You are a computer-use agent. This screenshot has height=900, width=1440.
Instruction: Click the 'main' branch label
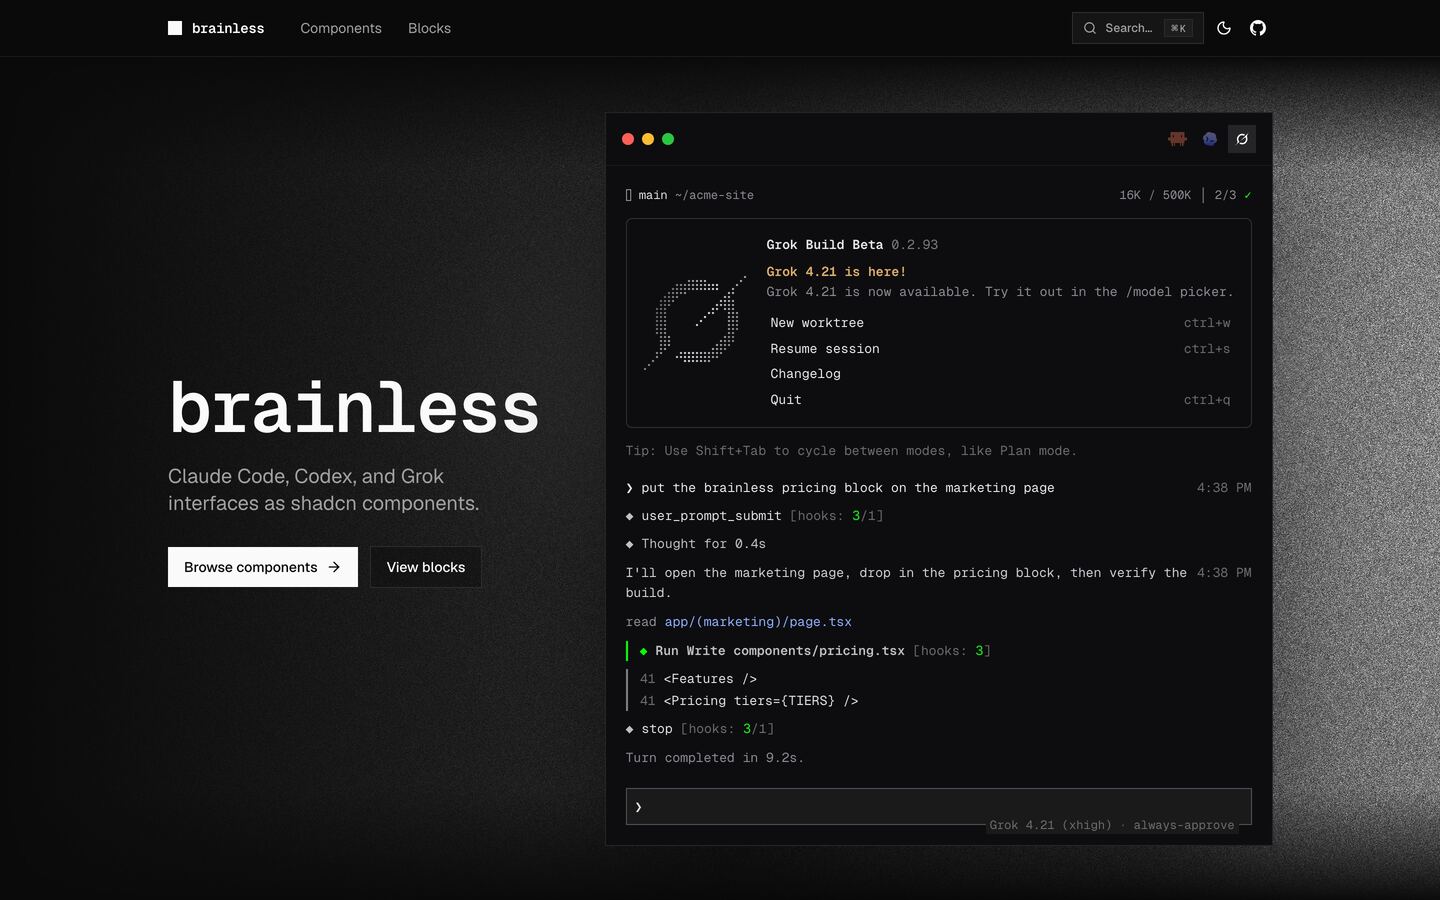pos(653,195)
